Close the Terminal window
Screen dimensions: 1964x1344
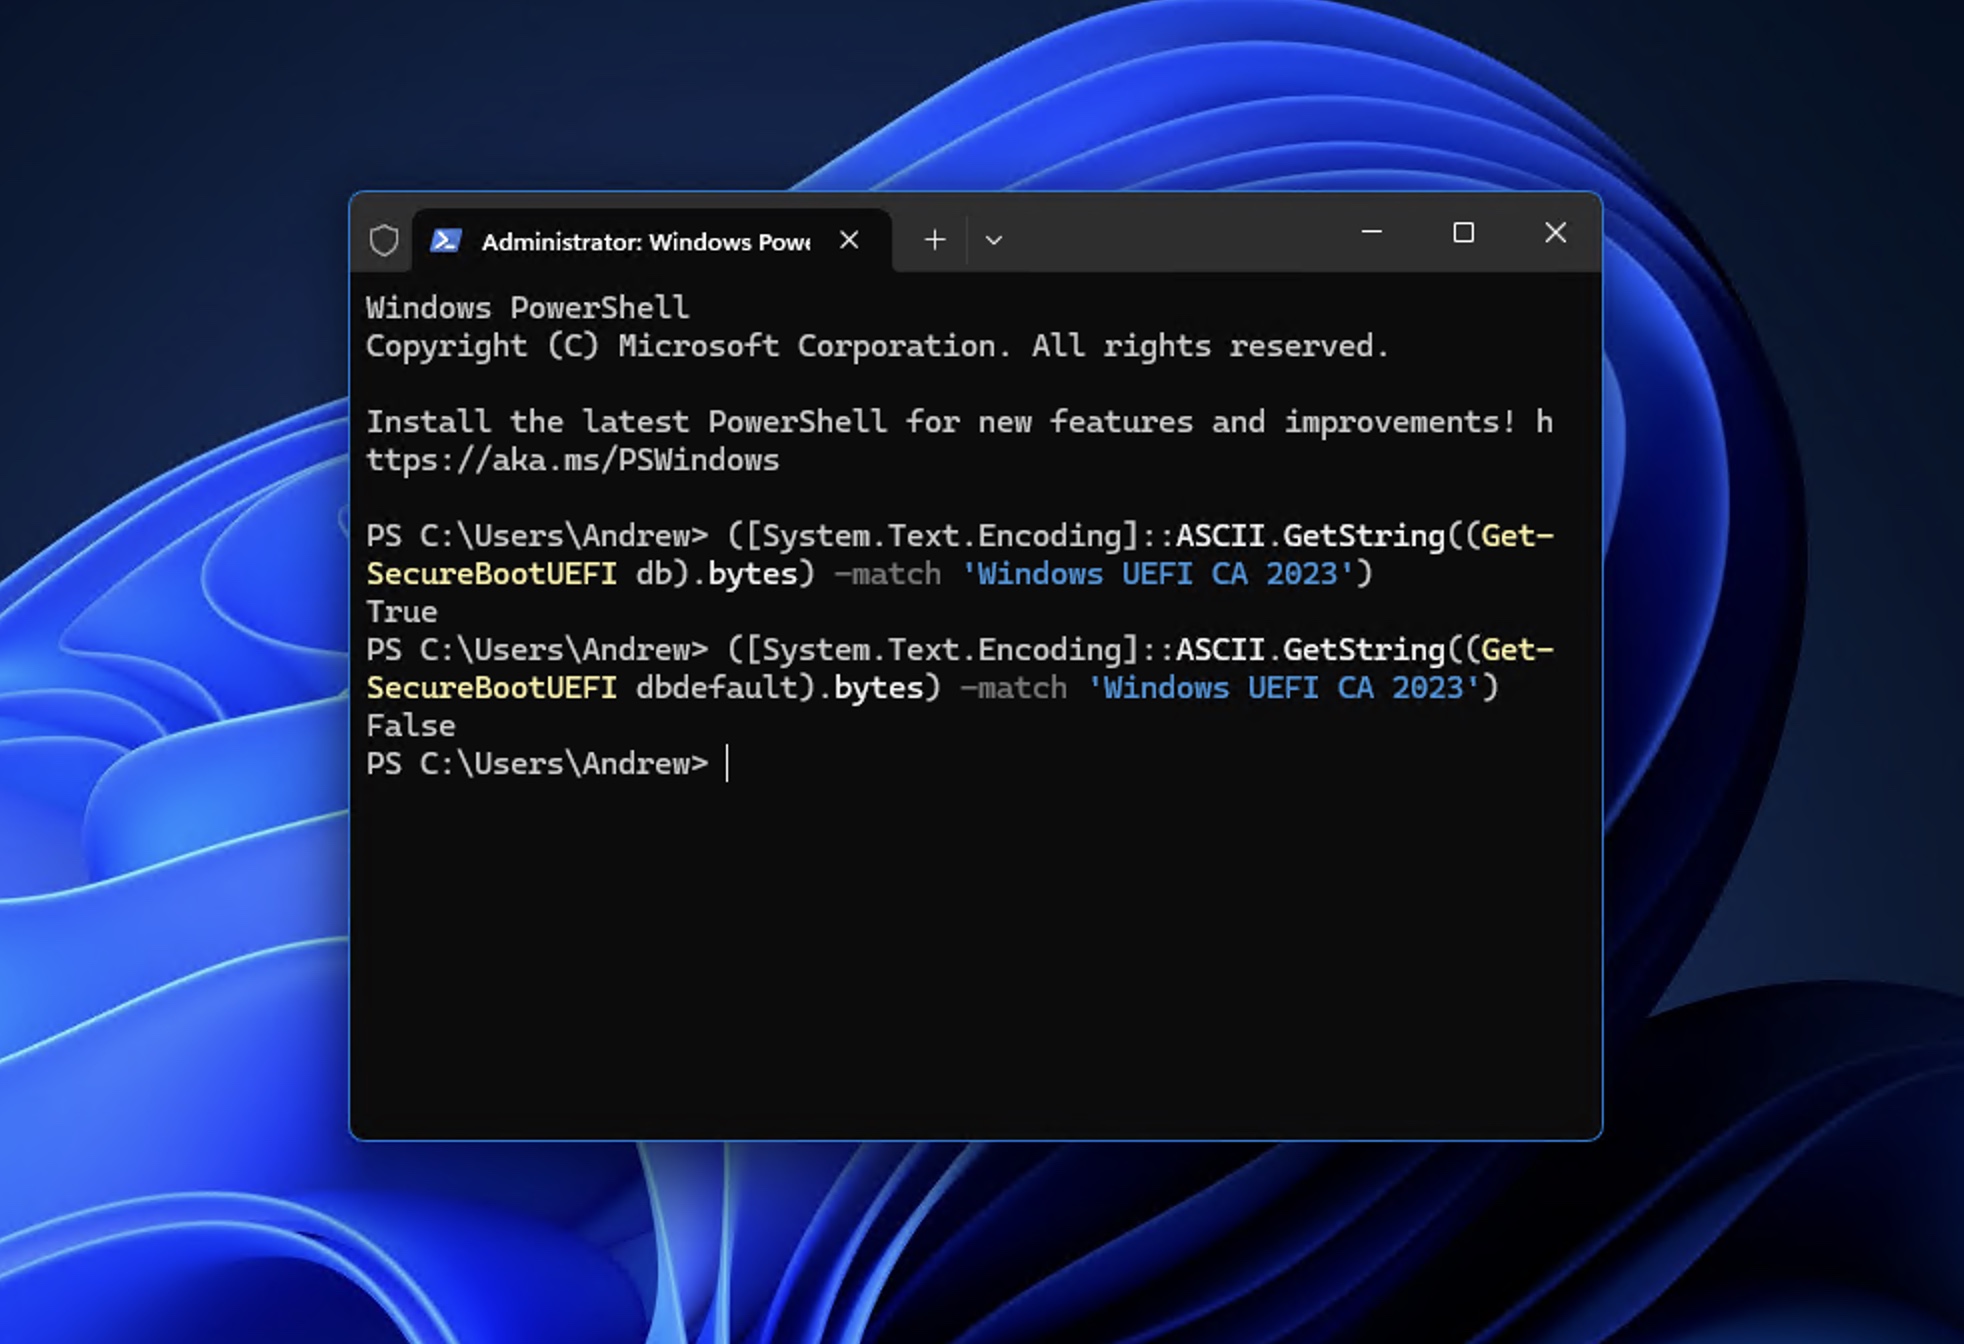tap(1555, 233)
